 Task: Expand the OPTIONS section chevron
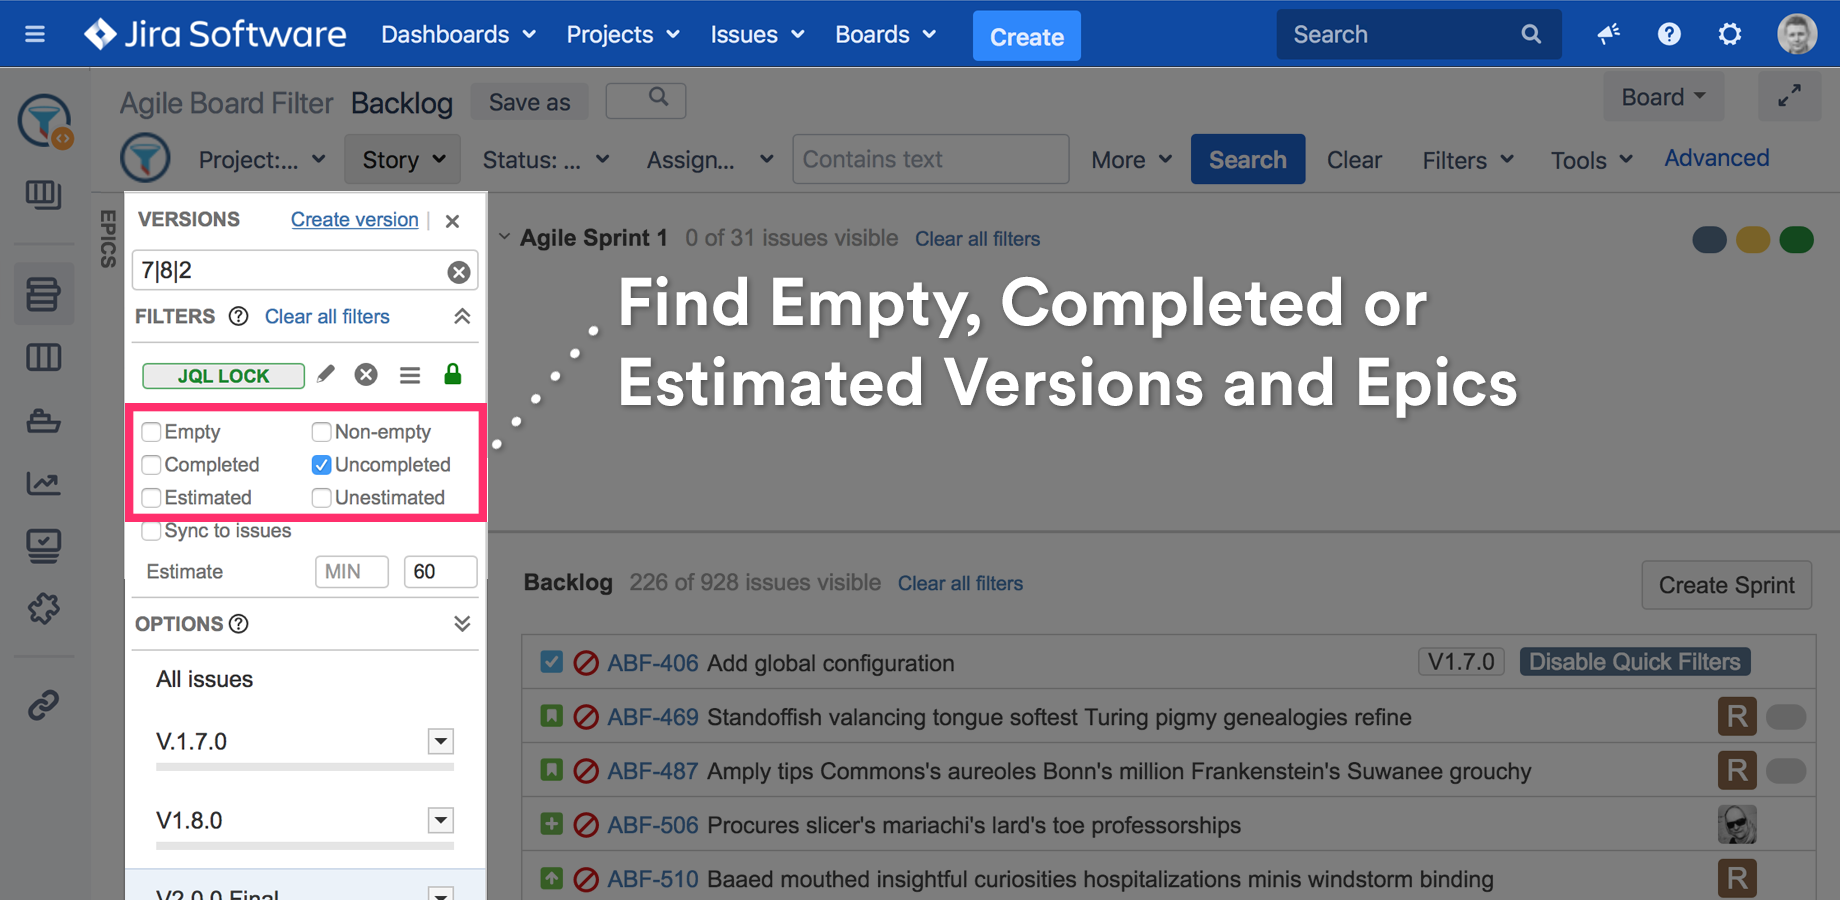461,624
